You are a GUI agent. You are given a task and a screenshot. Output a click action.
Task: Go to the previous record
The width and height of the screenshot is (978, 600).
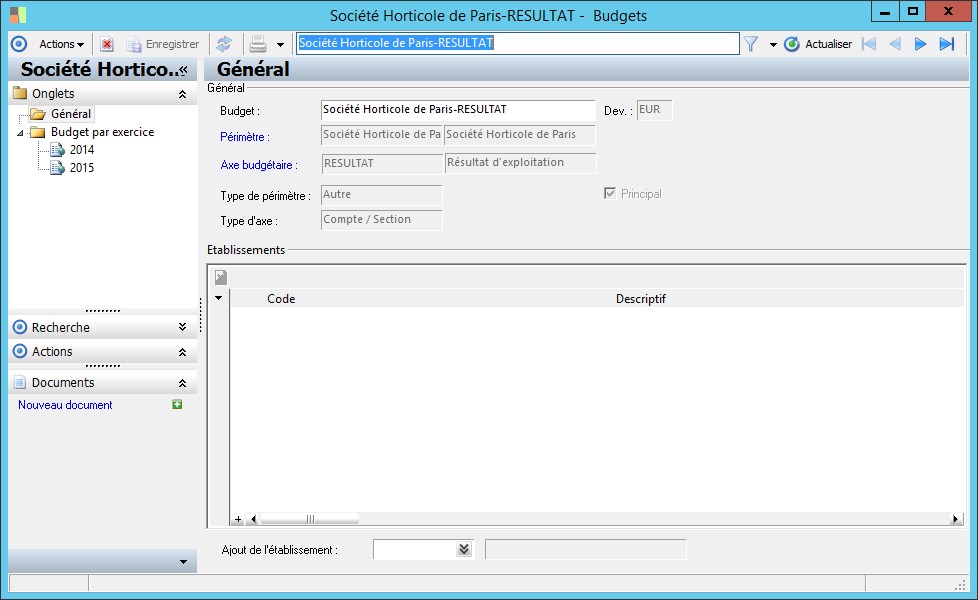click(x=895, y=44)
